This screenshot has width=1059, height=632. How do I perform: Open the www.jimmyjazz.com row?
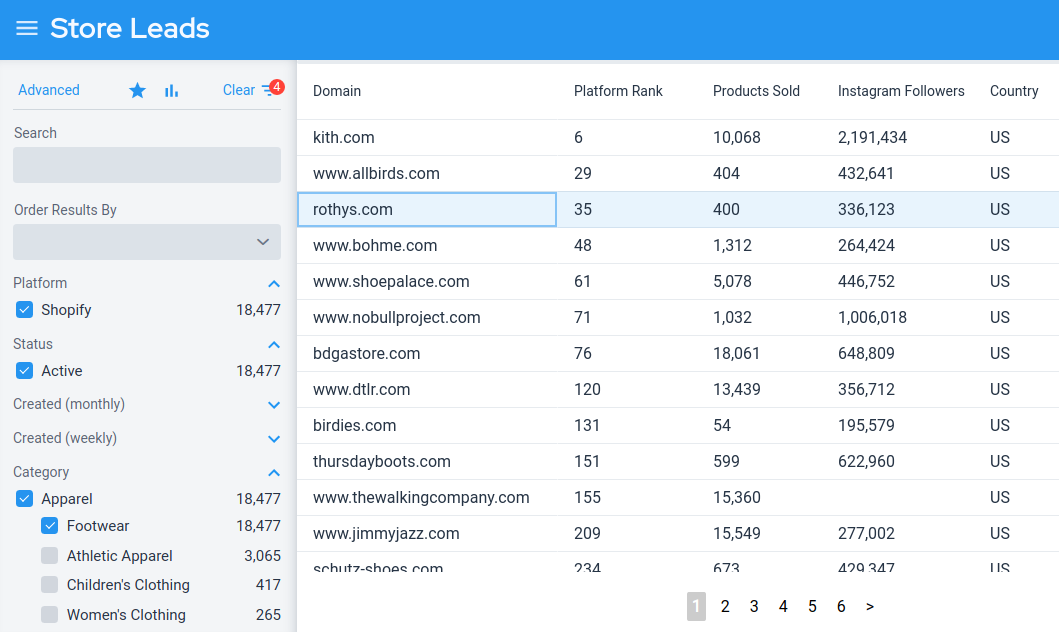[678, 533]
